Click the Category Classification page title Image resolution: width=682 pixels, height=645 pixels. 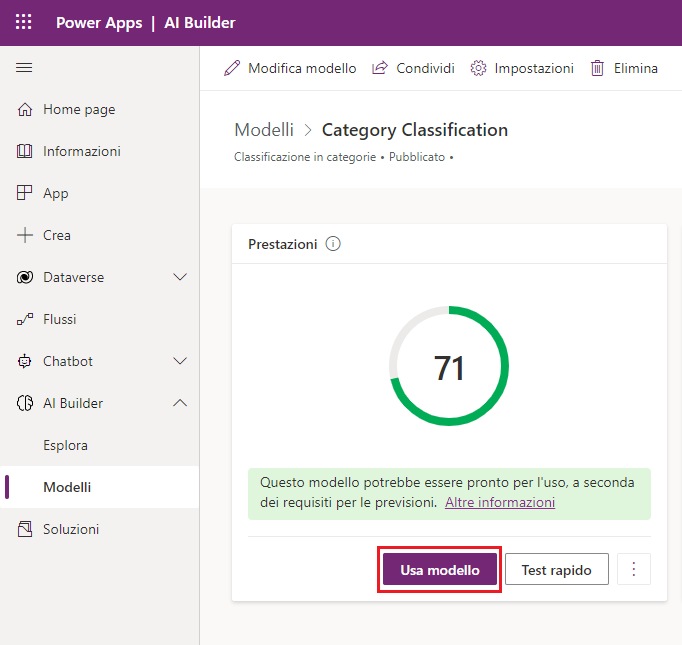click(415, 130)
